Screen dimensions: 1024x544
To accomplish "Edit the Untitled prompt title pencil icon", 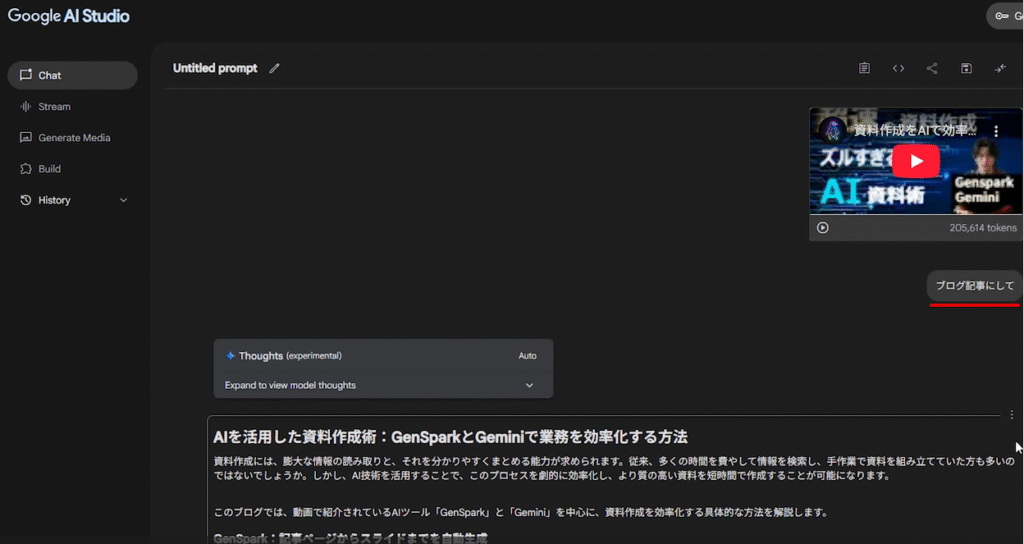I will [x=274, y=68].
